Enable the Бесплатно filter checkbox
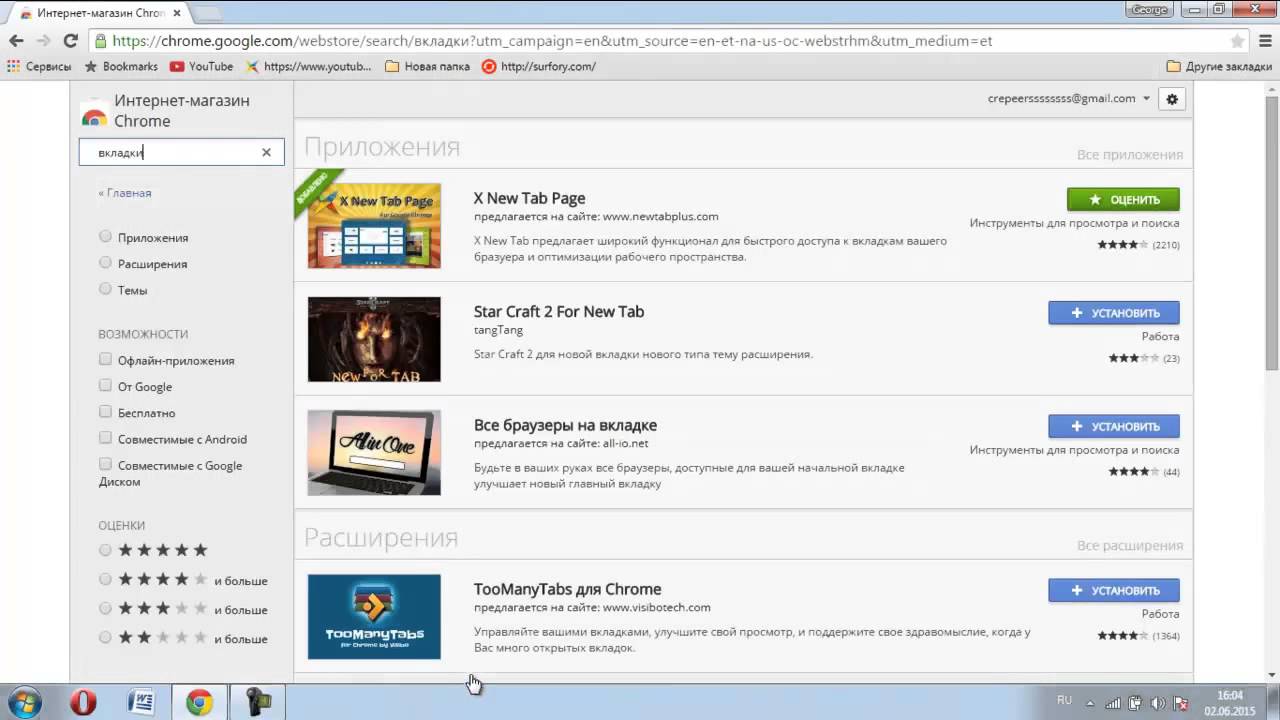1280x720 pixels. (x=105, y=412)
